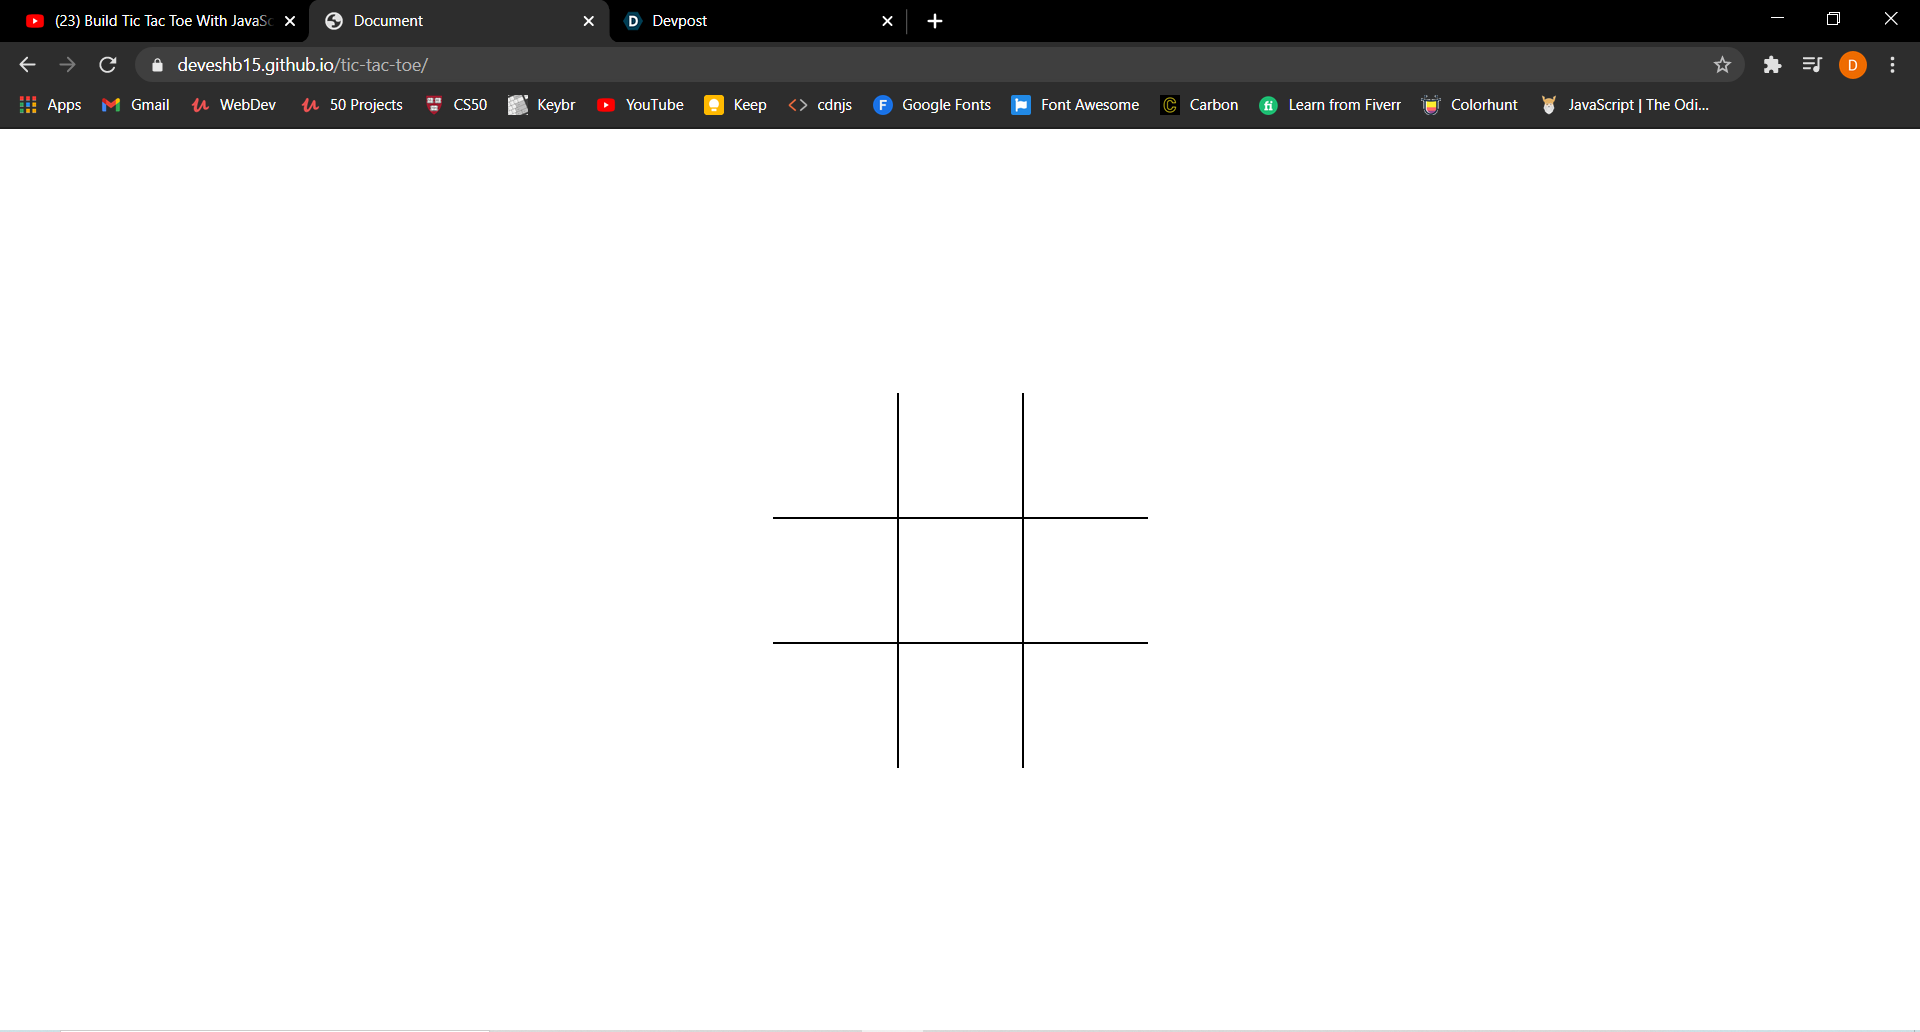Viewport: 1920px width, 1032px height.
Task: Open the Apps bookmark
Action: click(50, 105)
